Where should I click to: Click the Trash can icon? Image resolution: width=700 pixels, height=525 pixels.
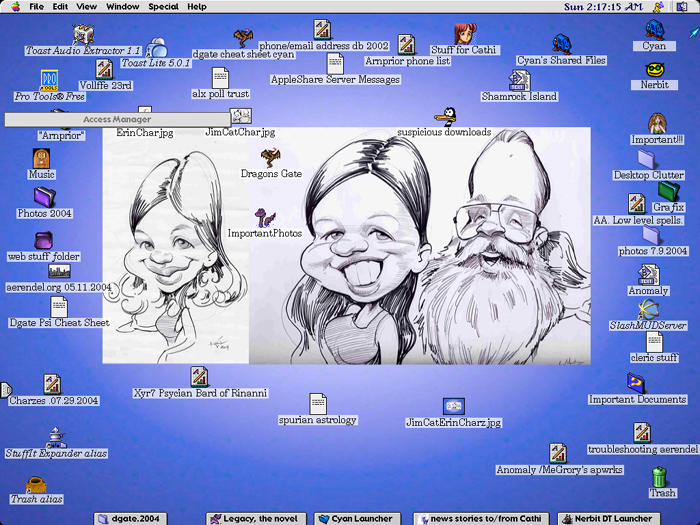point(661,476)
